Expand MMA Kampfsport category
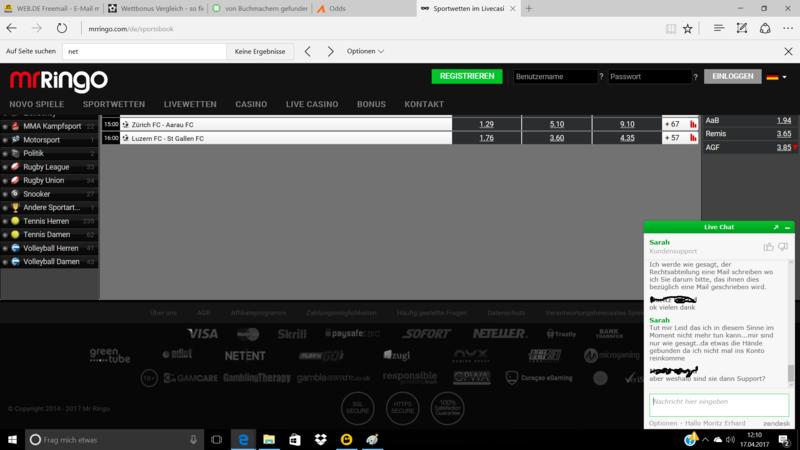Screen dimensions: 800x450 tap(49, 126)
